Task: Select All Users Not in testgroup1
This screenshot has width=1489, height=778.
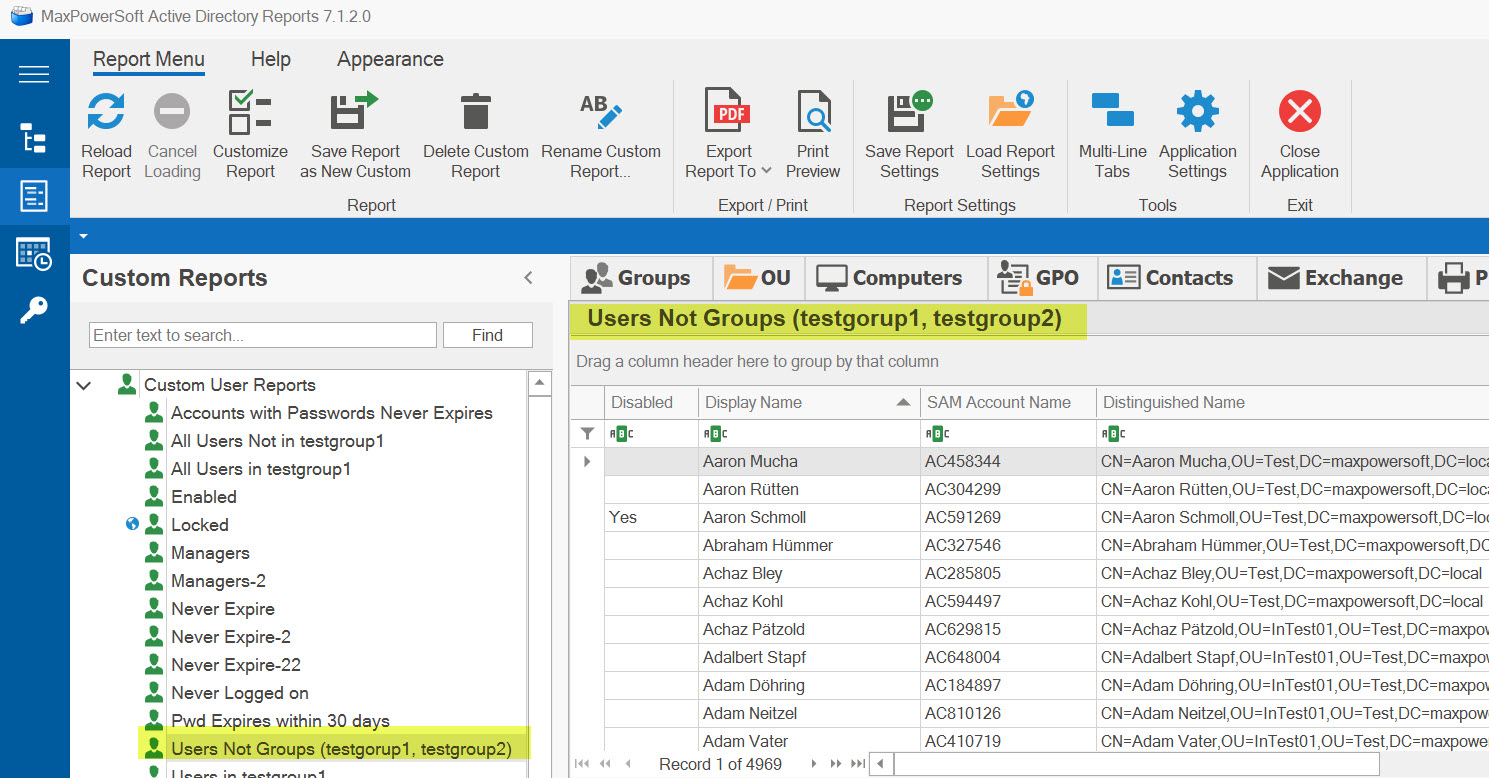Action: coord(277,441)
